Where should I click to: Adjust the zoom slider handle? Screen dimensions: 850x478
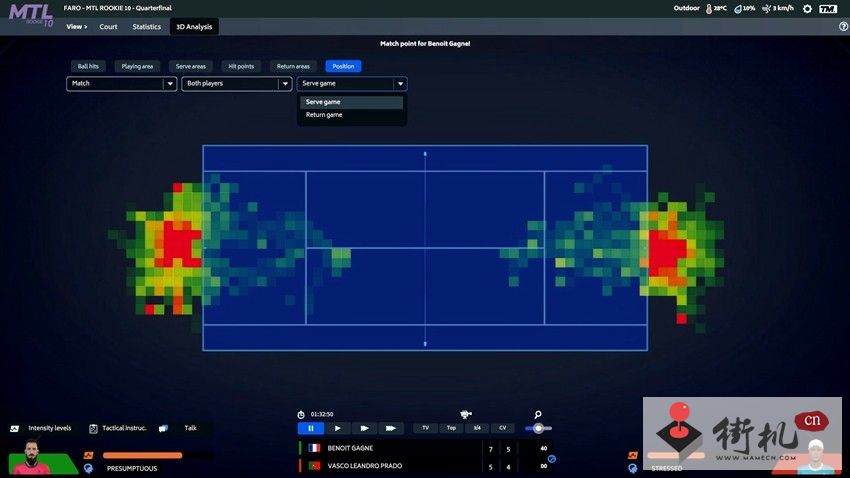(x=538, y=428)
